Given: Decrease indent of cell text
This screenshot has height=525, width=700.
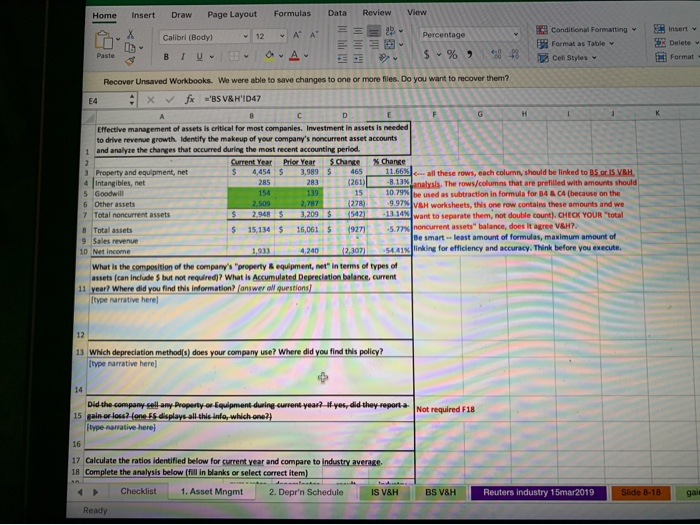Looking at the screenshot, I should coord(342,58).
